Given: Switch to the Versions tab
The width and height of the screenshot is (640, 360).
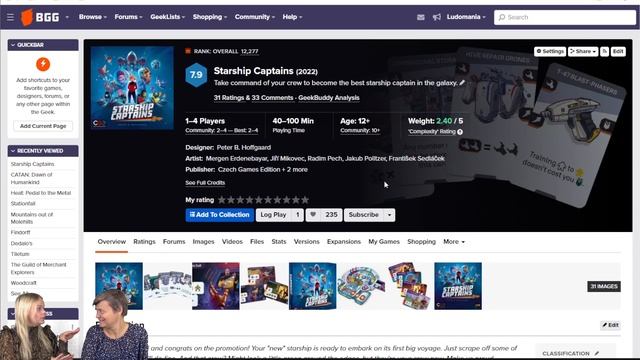Looking at the screenshot, I should tap(307, 242).
